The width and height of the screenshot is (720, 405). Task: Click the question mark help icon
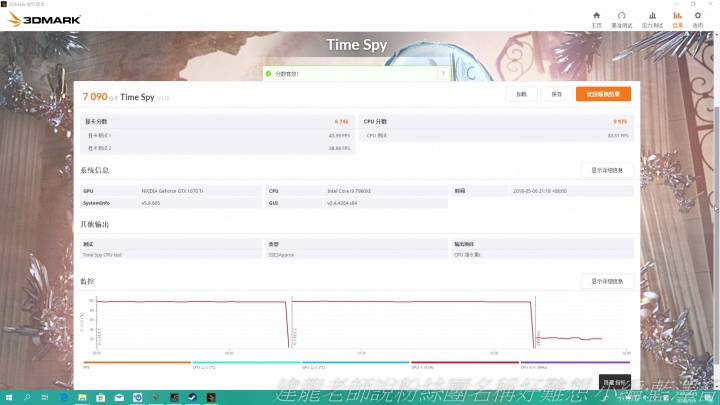[x=443, y=73]
